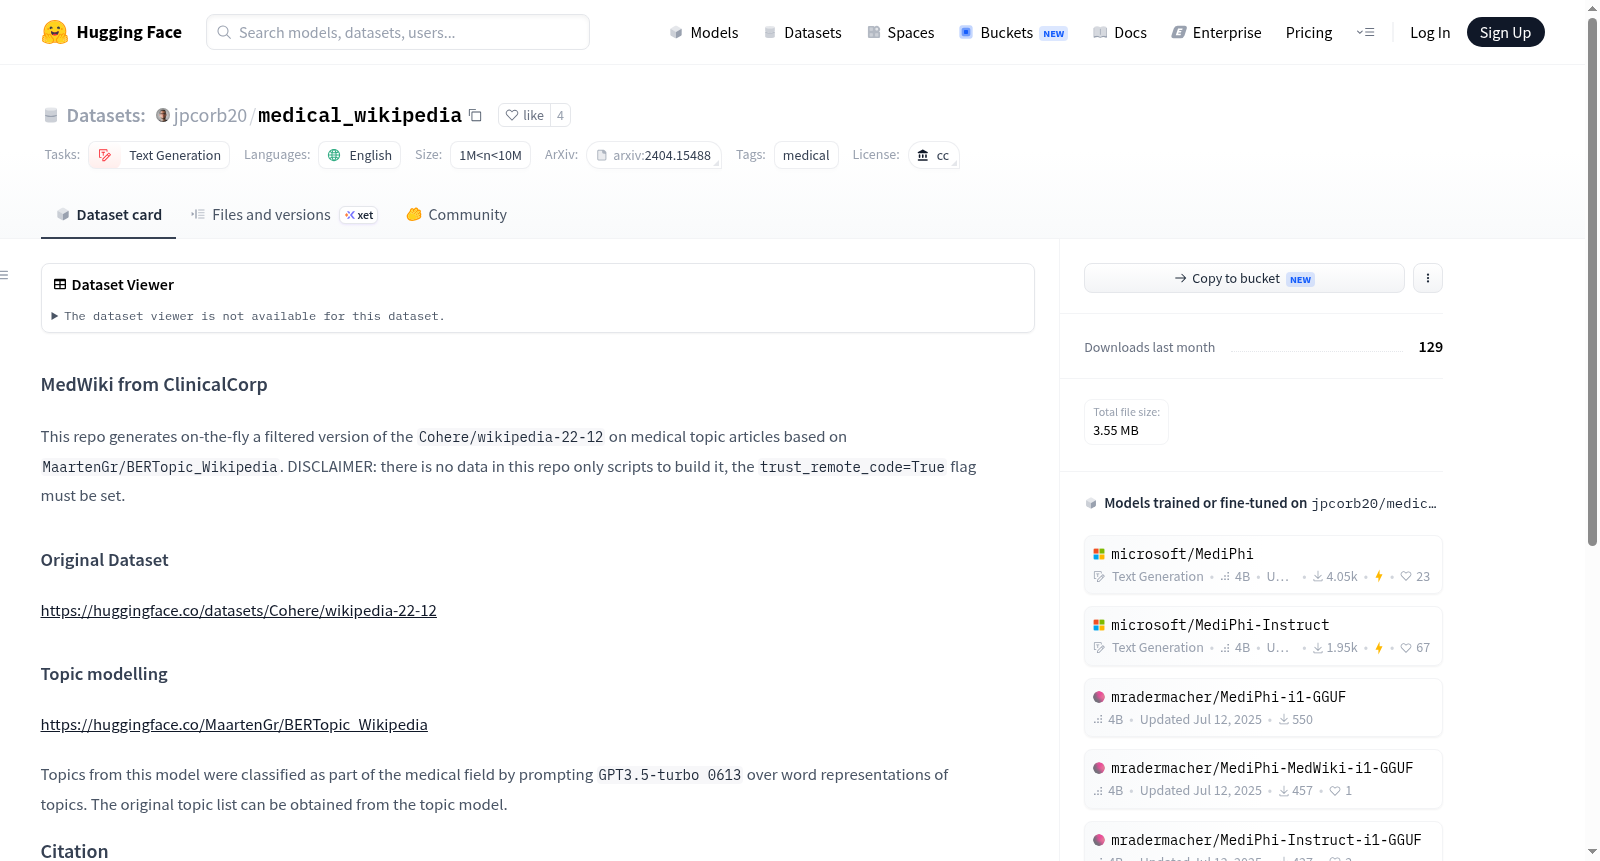
Task: Open the Docs navigation item
Action: click(1120, 32)
